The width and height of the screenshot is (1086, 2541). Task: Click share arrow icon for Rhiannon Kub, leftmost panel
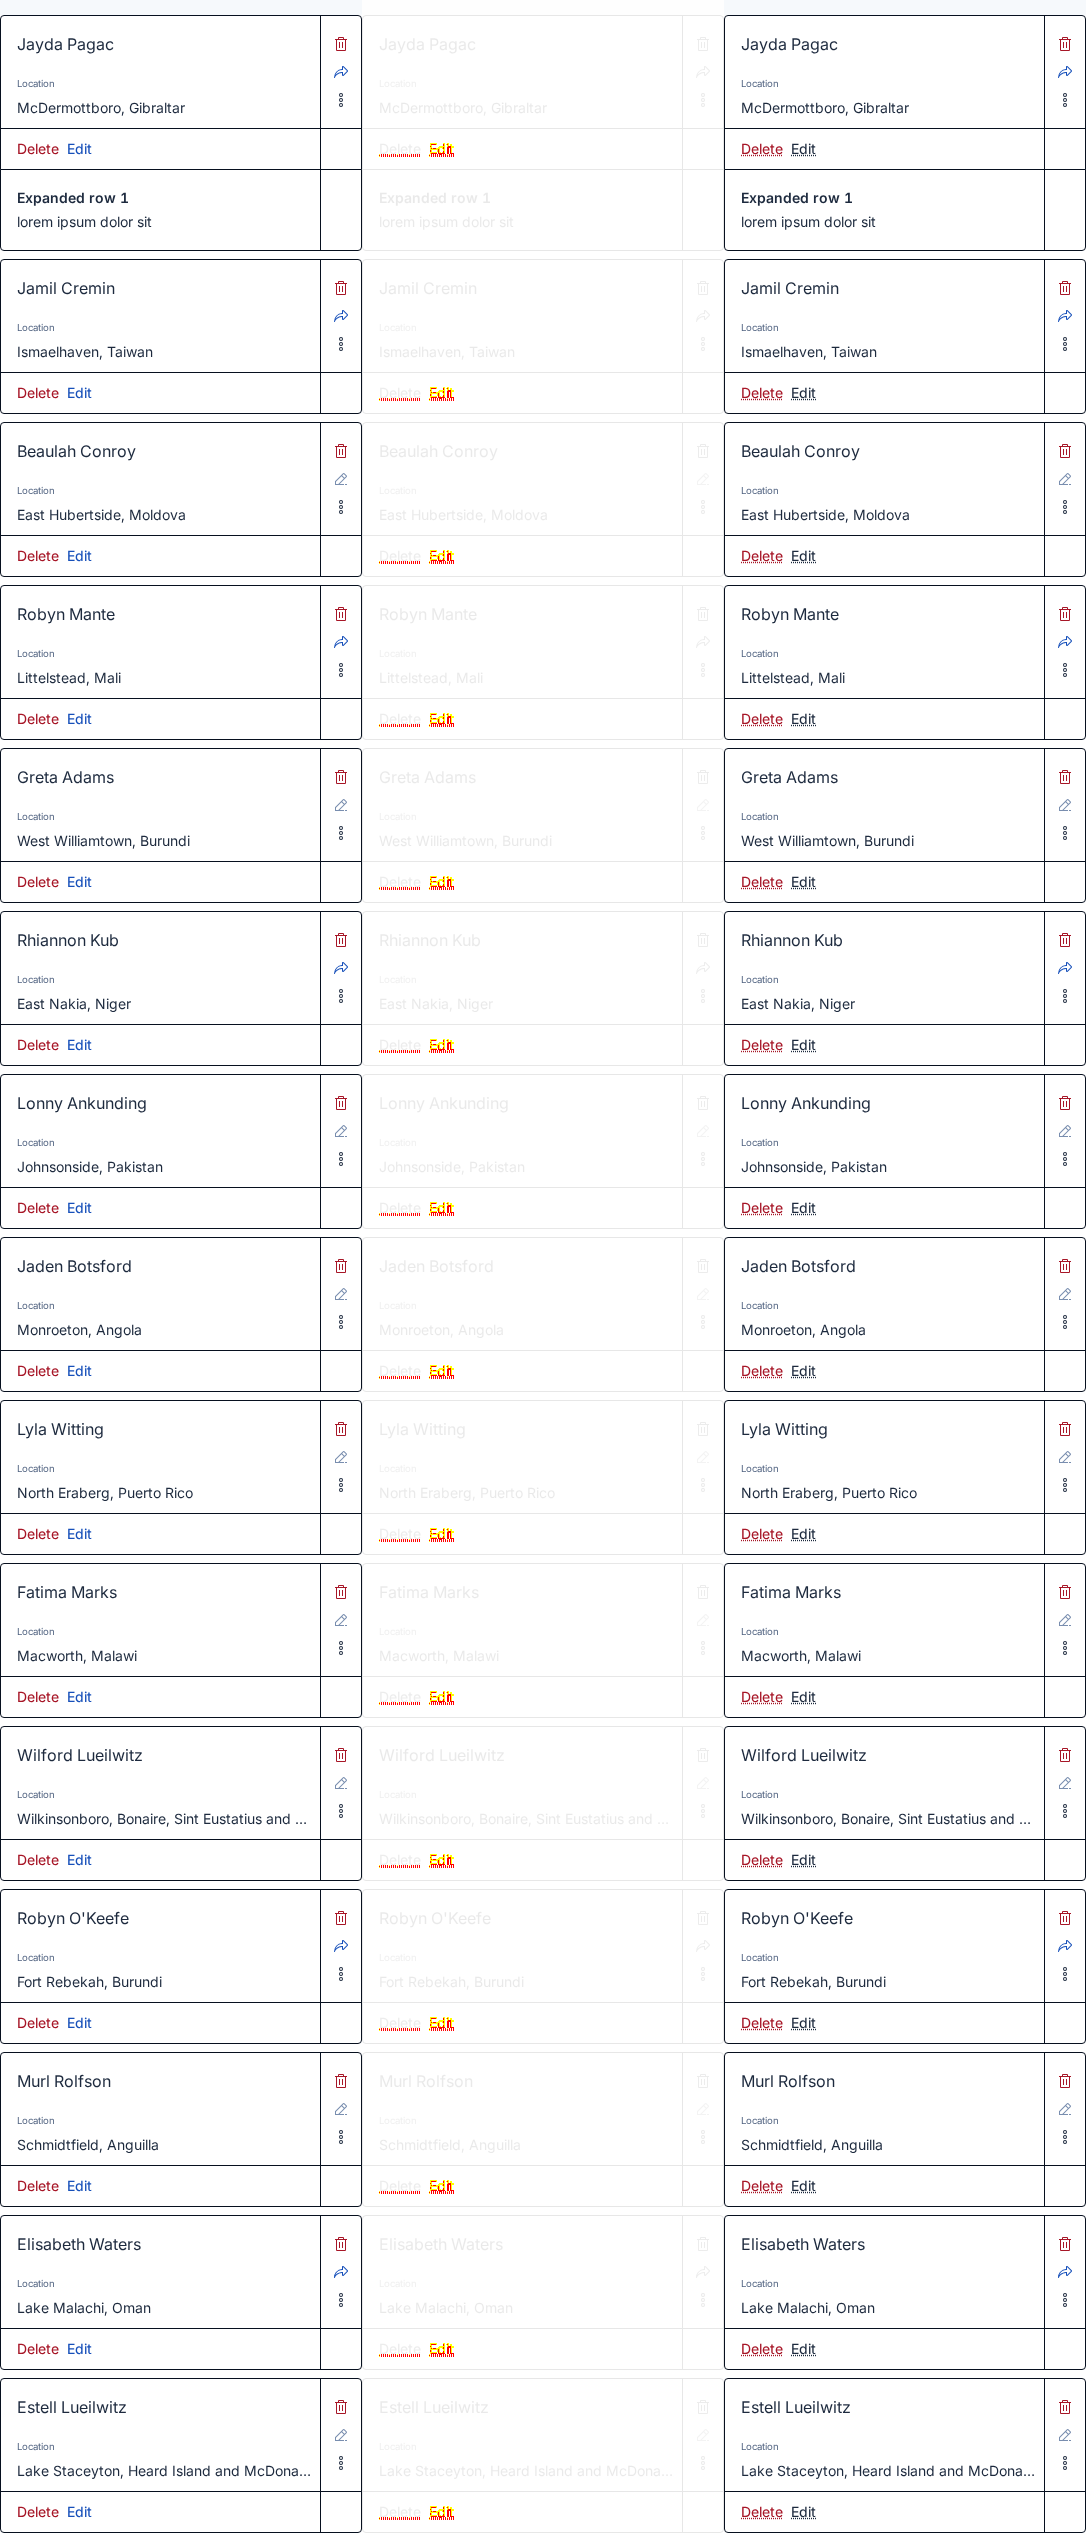coord(341,968)
